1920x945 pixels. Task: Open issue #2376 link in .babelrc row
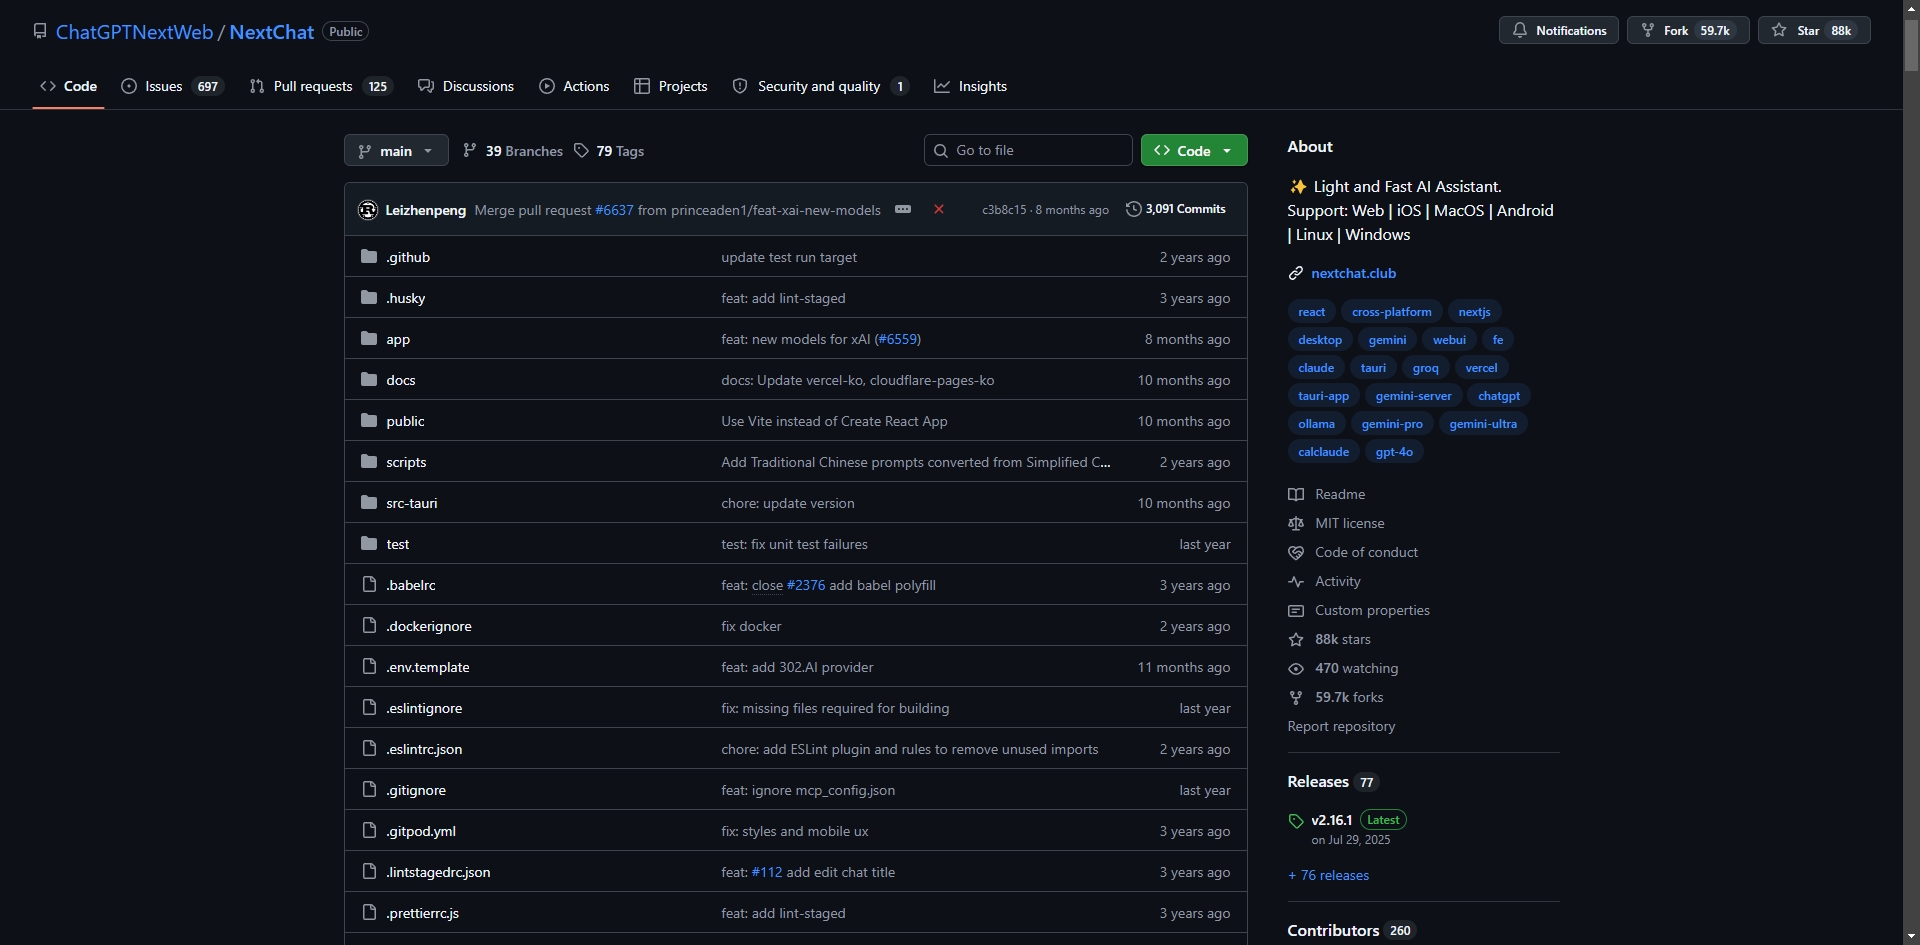click(806, 585)
